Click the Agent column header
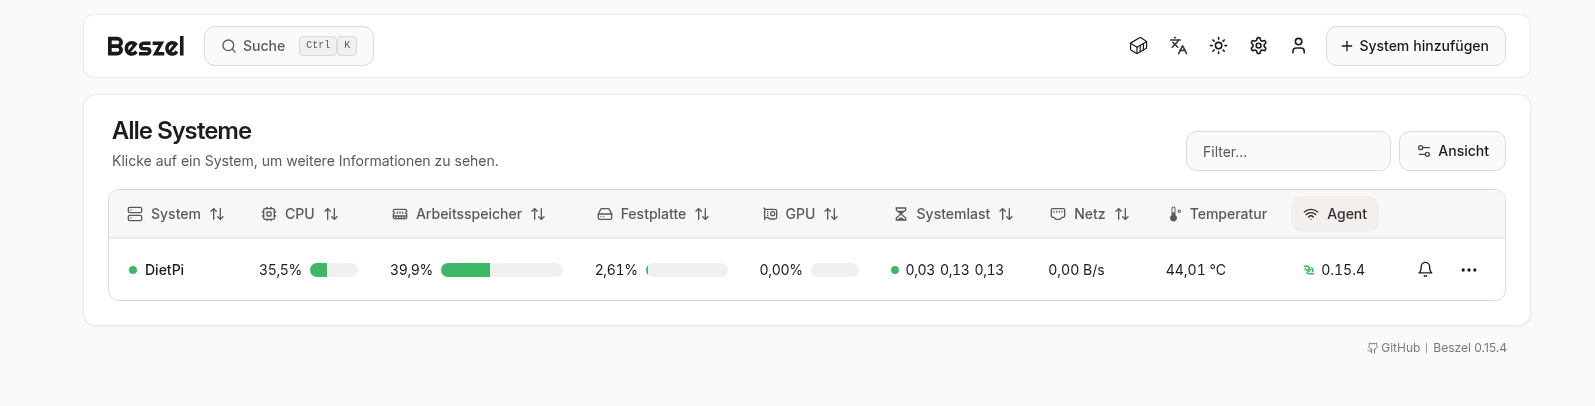The height and width of the screenshot is (406, 1595). 1335,214
